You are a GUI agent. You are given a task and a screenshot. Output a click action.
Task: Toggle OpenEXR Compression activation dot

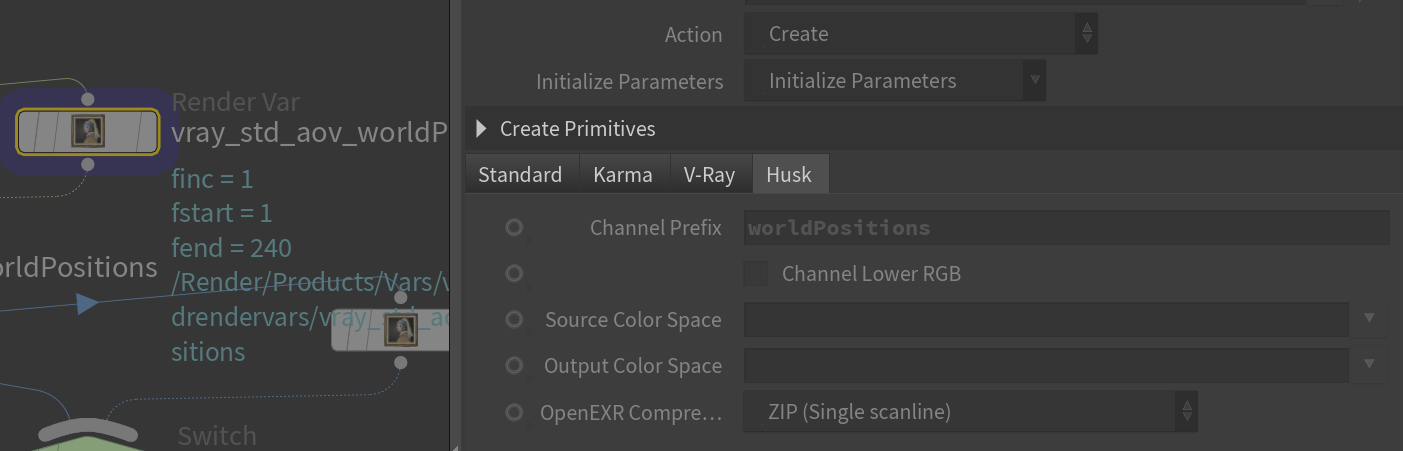(x=514, y=412)
